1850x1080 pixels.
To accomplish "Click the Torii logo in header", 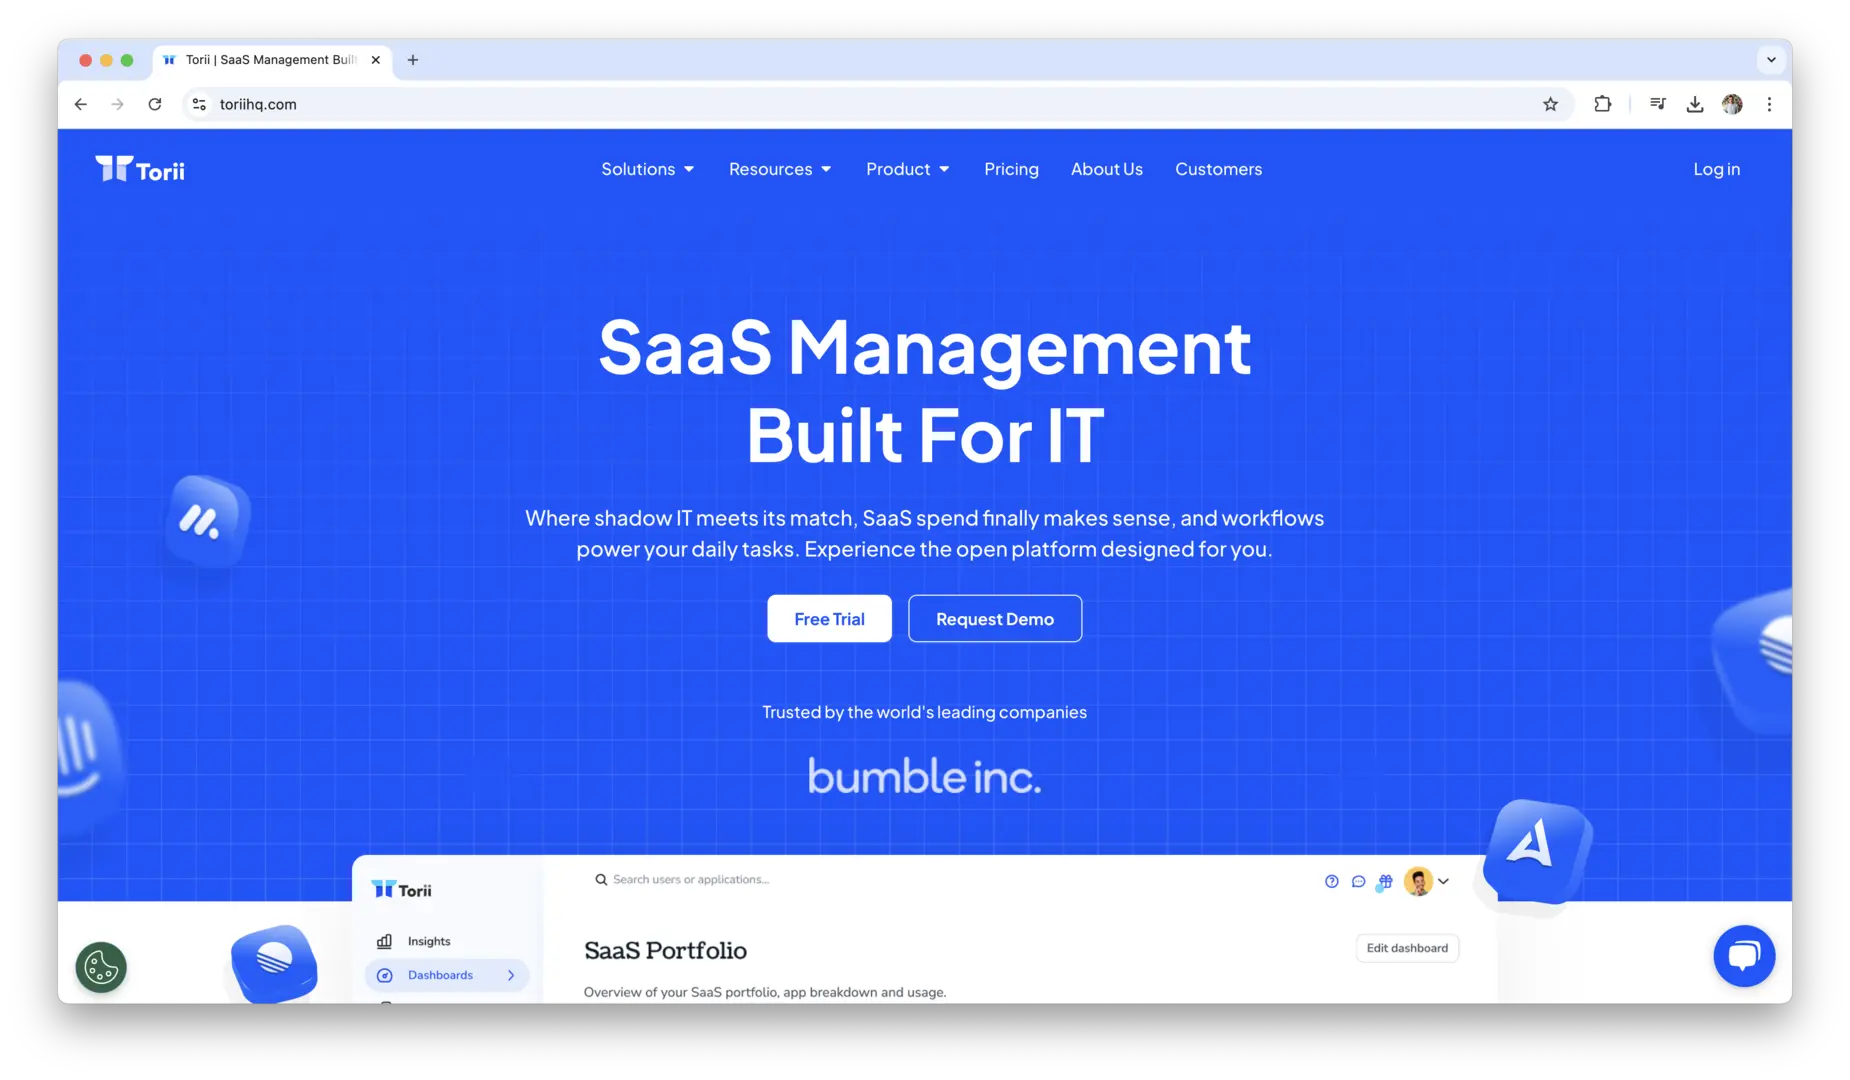I will (140, 170).
